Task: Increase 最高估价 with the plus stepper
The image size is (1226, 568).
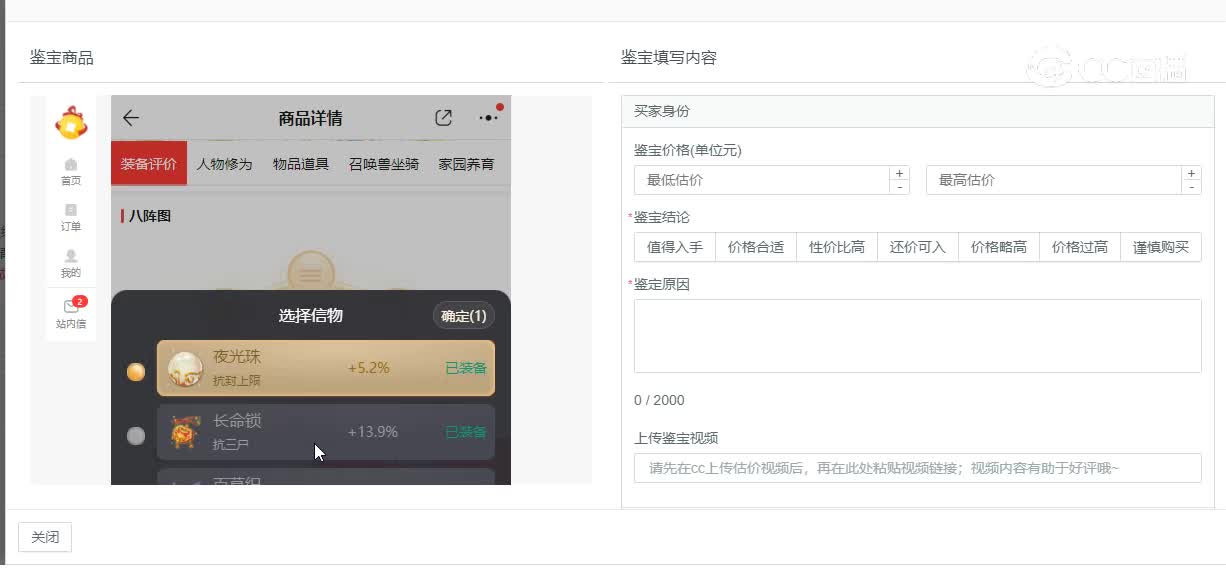Action: click(x=1192, y=173)
